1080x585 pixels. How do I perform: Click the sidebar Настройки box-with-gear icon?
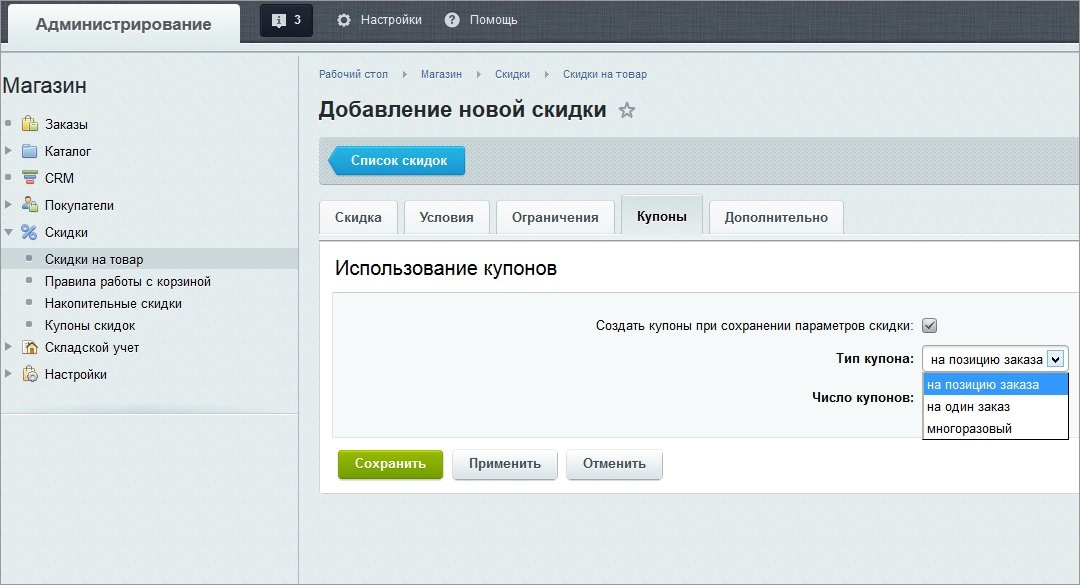[30, 374]
